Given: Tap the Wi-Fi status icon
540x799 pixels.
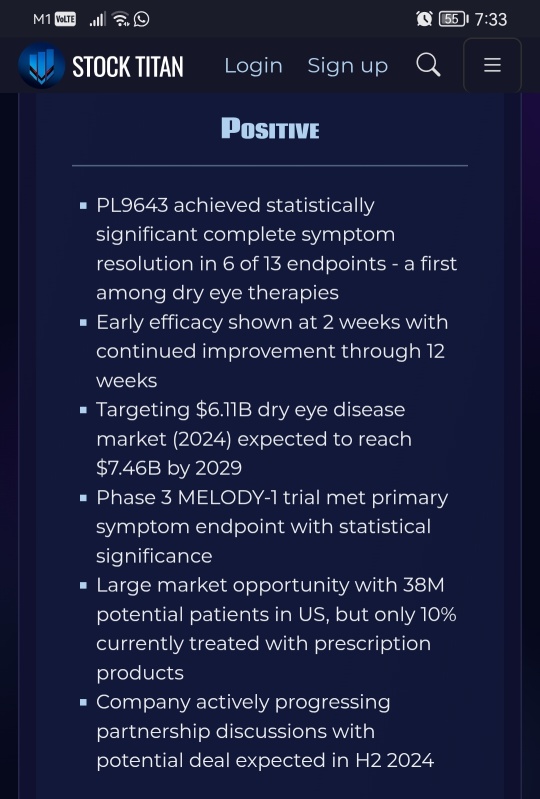Looking at the screenshot, I should pos(121,19).
